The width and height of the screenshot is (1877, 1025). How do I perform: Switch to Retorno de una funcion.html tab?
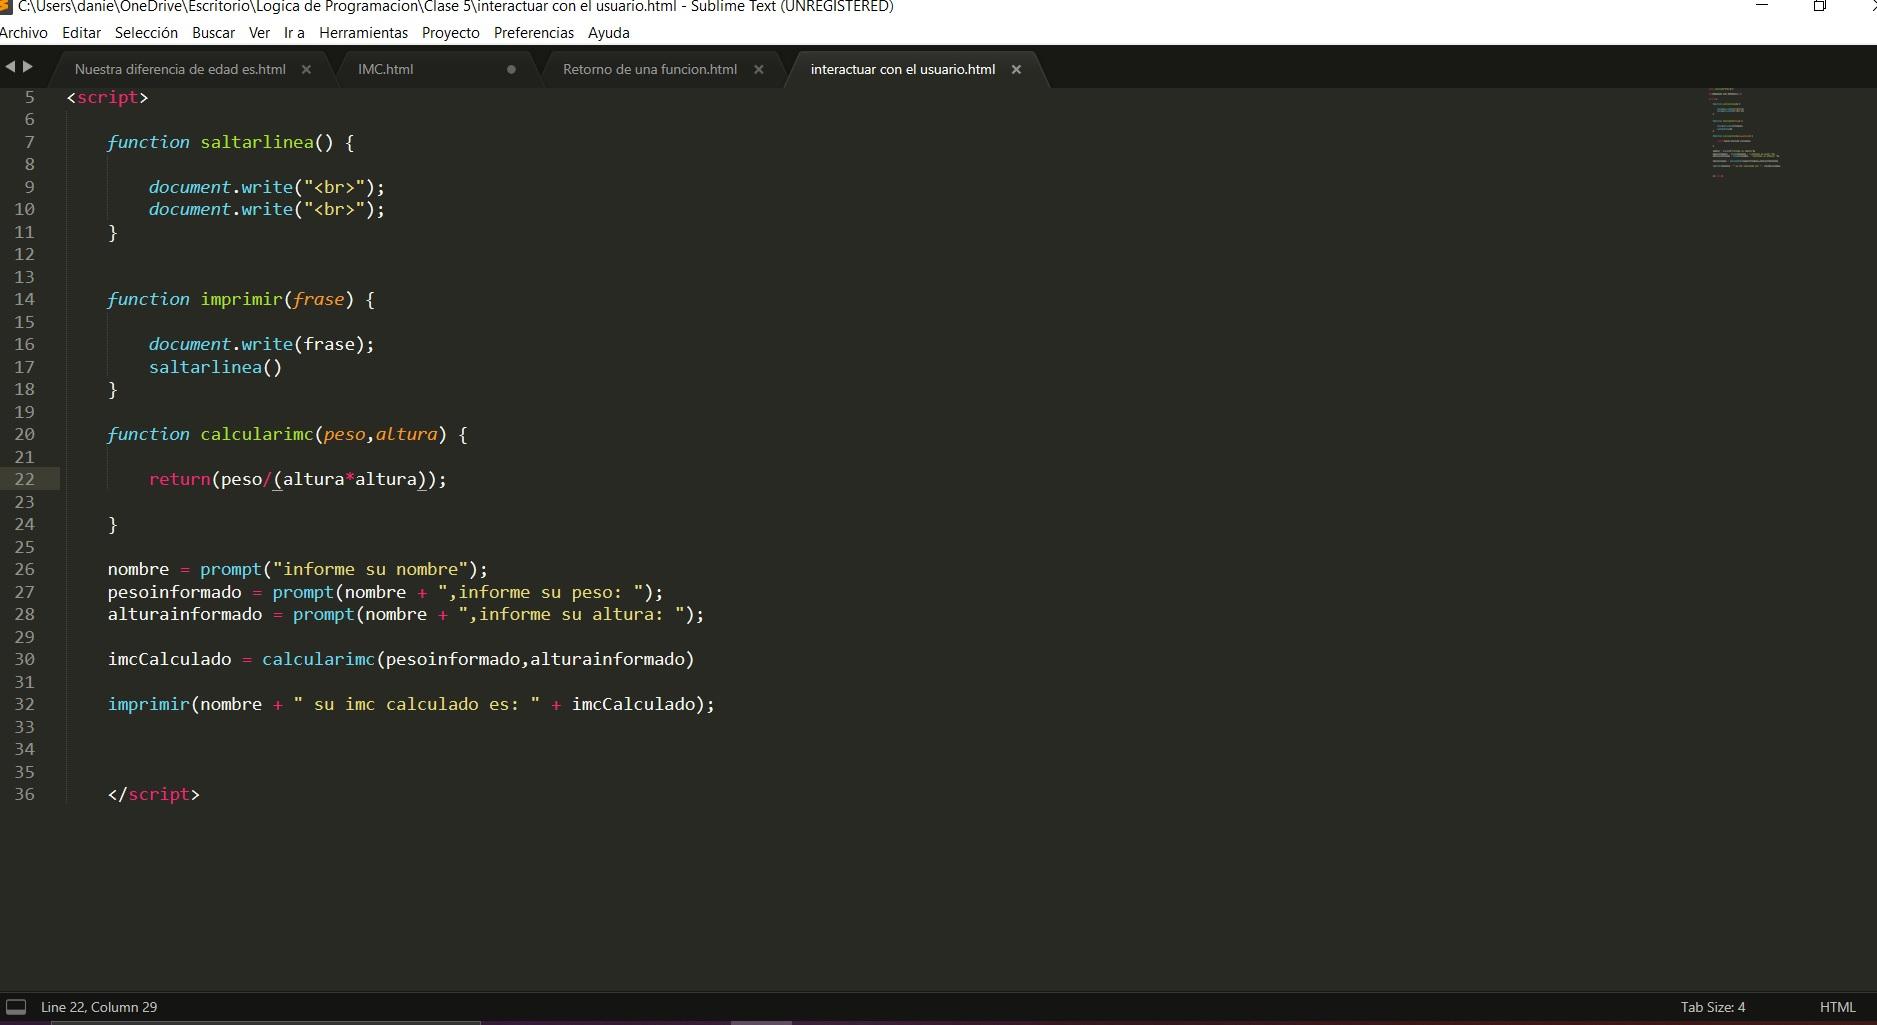650,69
